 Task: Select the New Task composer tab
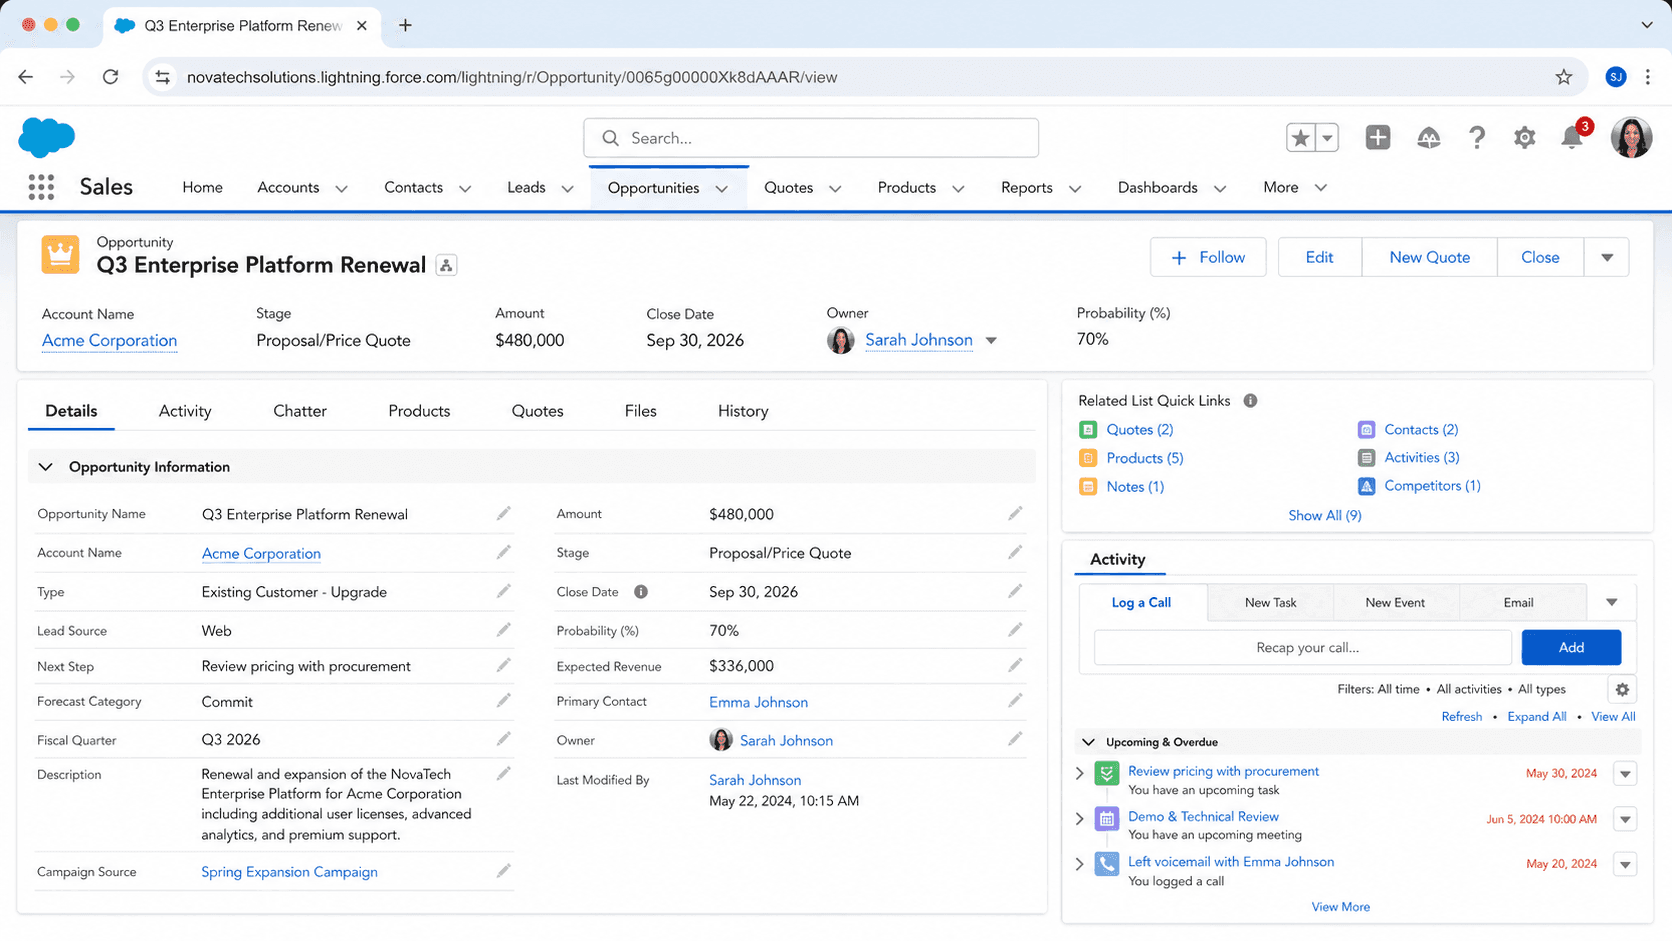[1270, 602]
